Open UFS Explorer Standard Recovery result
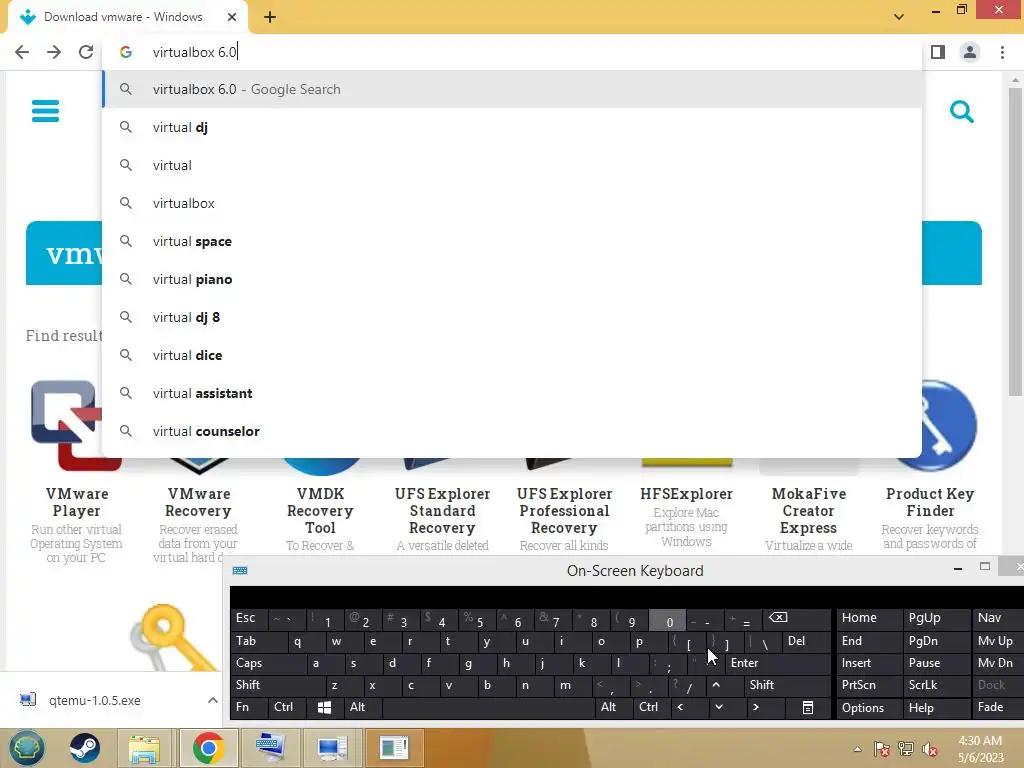The image size is (1024, 768). coord(442,511)
